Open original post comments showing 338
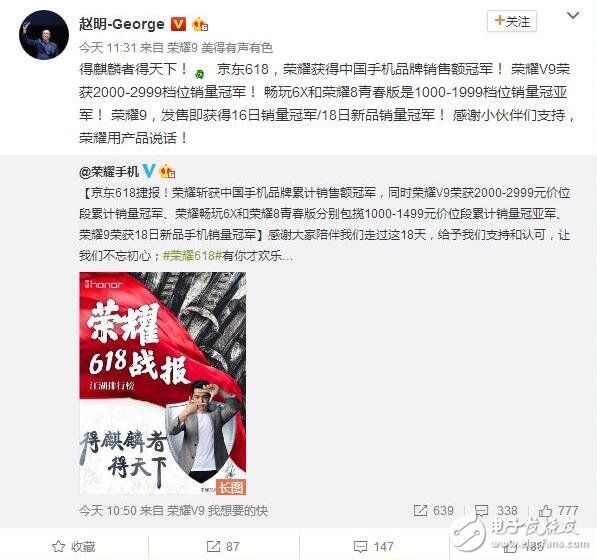The image size is (597, 560). 496,511
